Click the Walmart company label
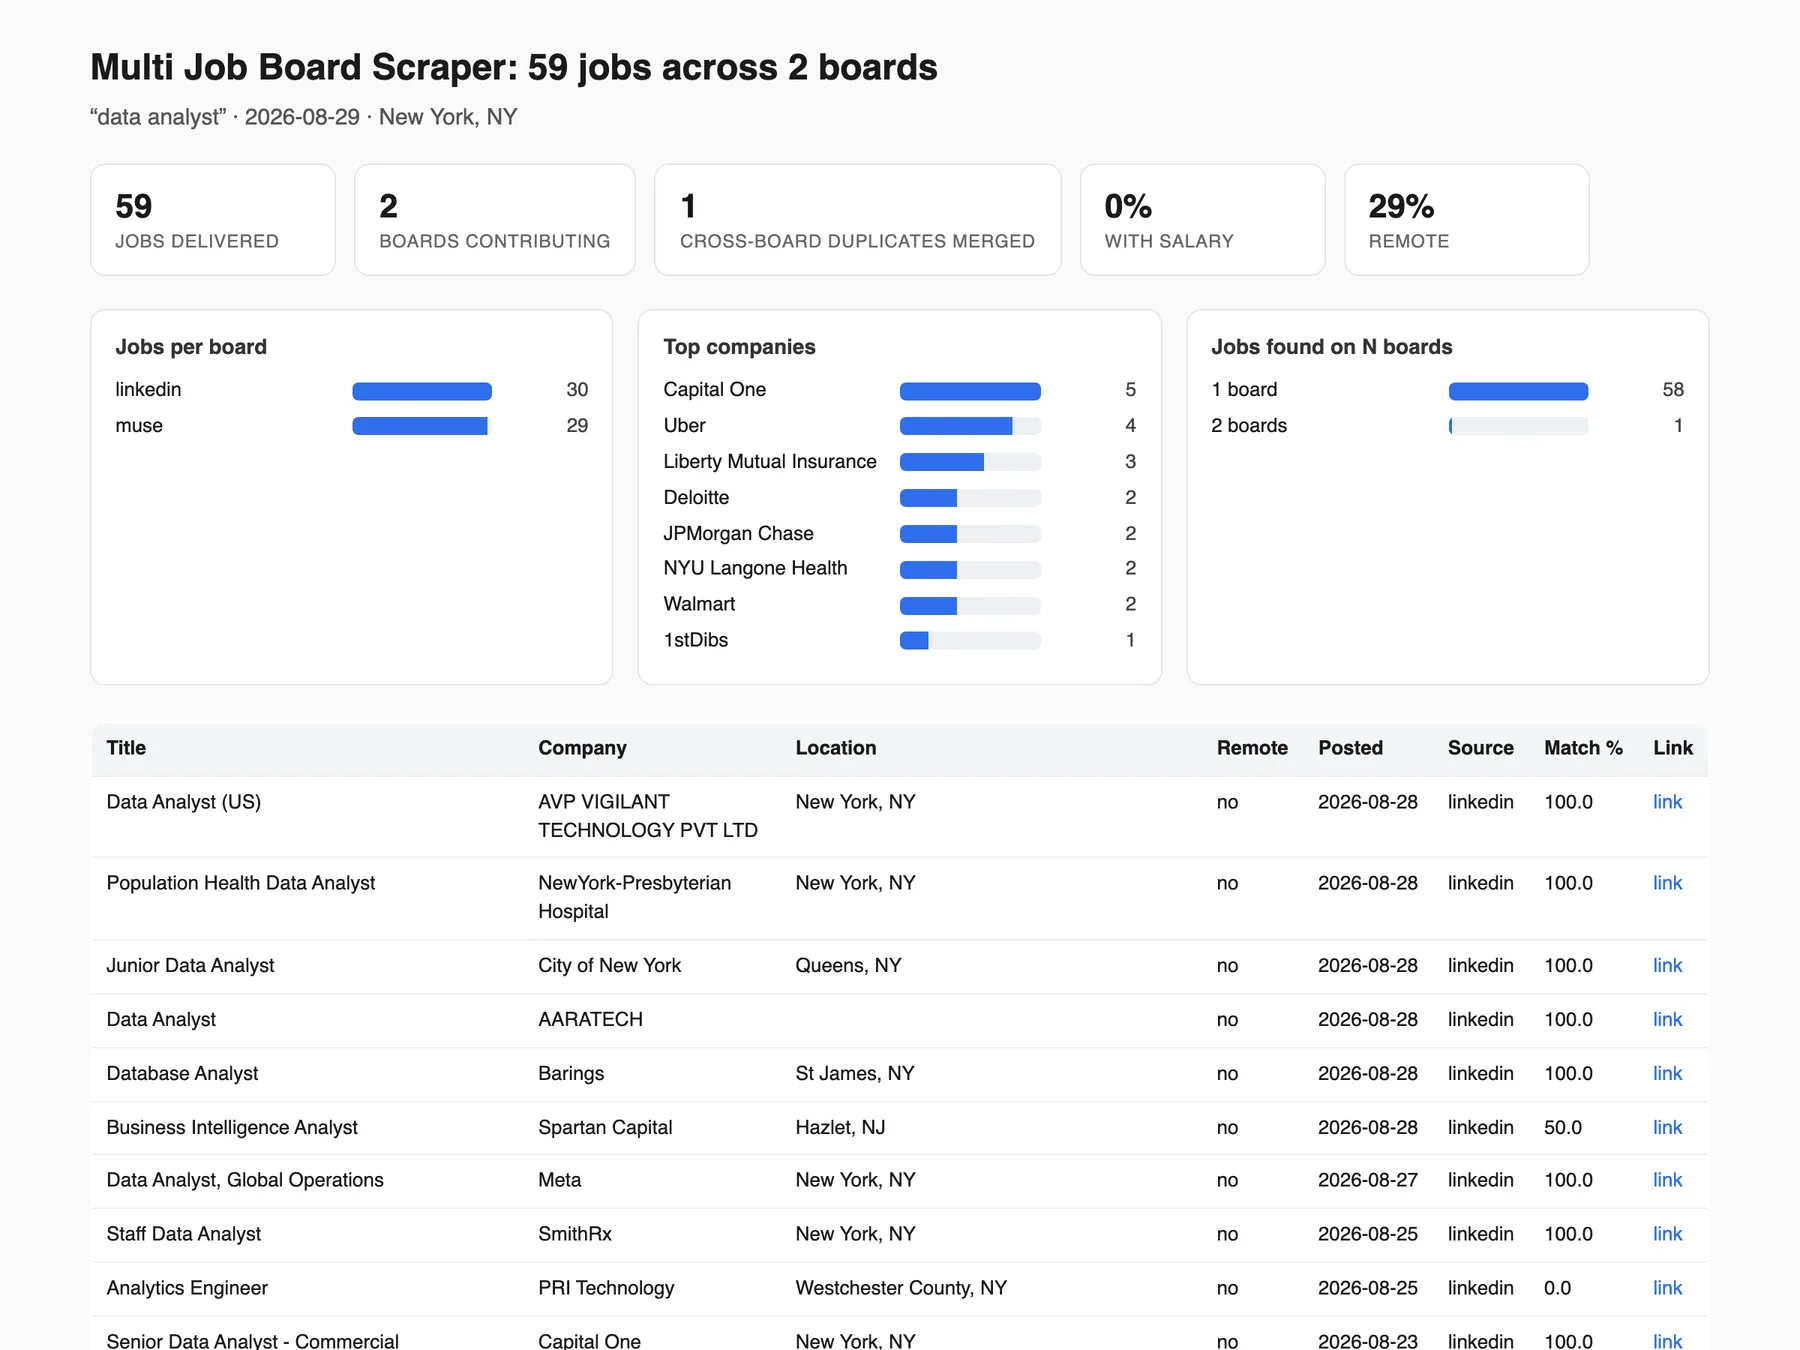The image size is (1800, 1350). (x=699, y=604)
